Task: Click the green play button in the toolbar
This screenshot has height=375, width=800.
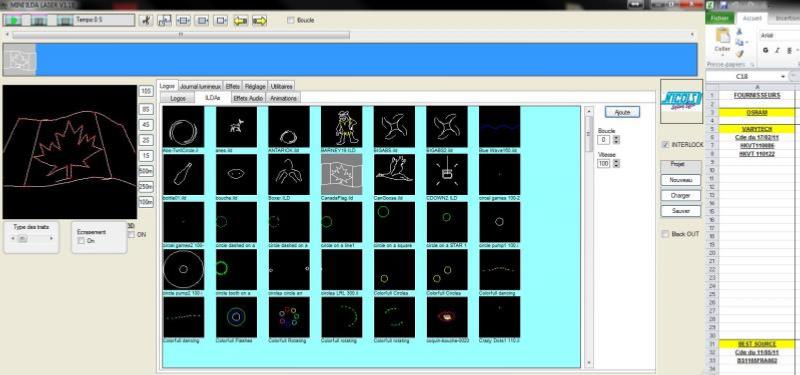Action: [x=13, y=20]
